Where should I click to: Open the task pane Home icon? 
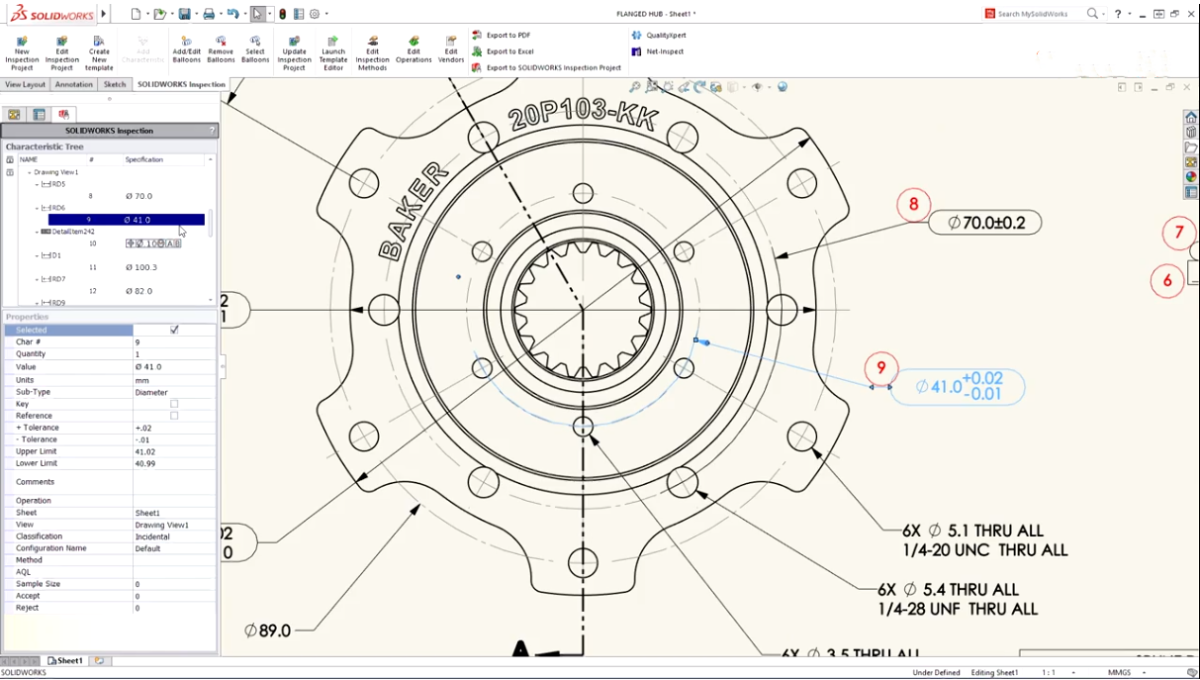[x=1191, y=117]
